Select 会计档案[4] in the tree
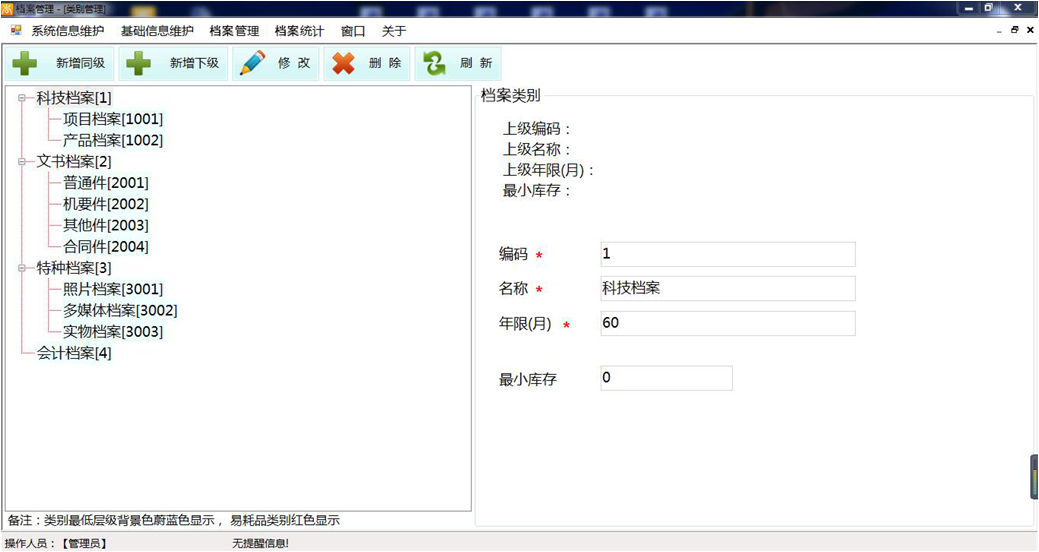 [x=74, y=353]
